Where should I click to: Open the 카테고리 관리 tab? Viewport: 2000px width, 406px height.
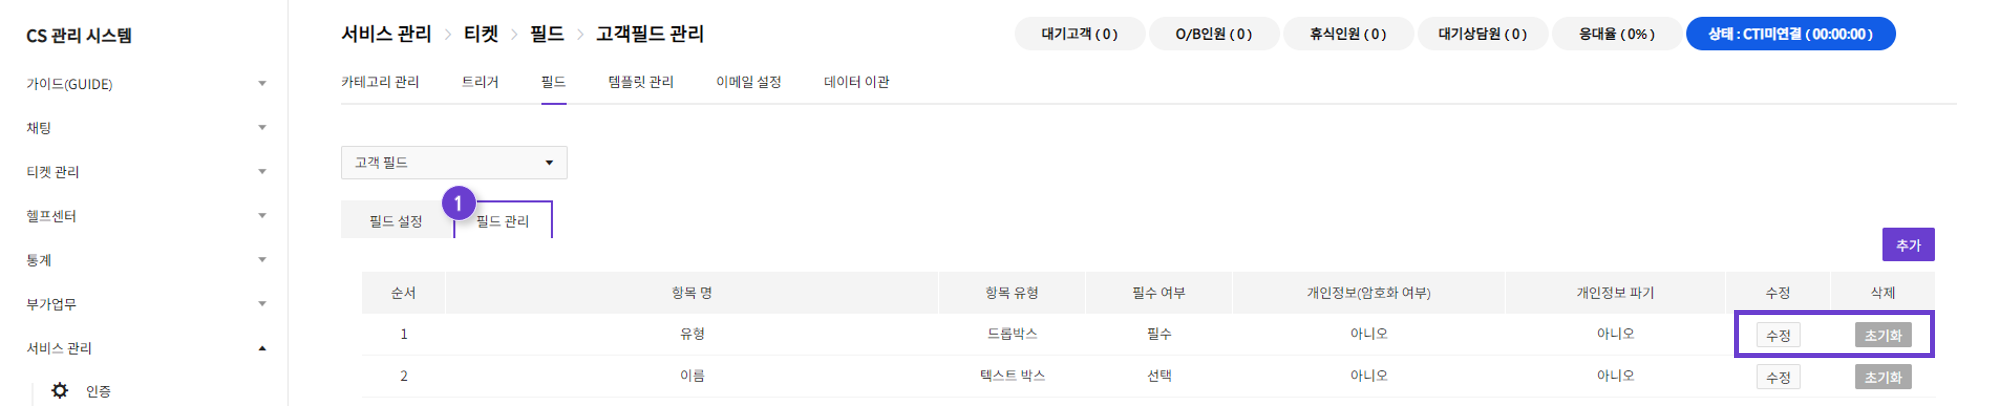[380, 82]
